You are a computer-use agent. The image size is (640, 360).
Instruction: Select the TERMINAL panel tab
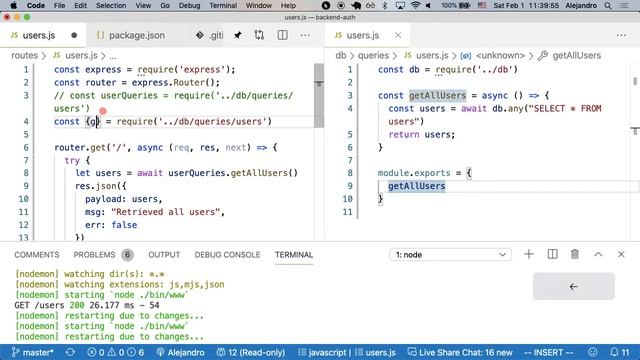294,255
